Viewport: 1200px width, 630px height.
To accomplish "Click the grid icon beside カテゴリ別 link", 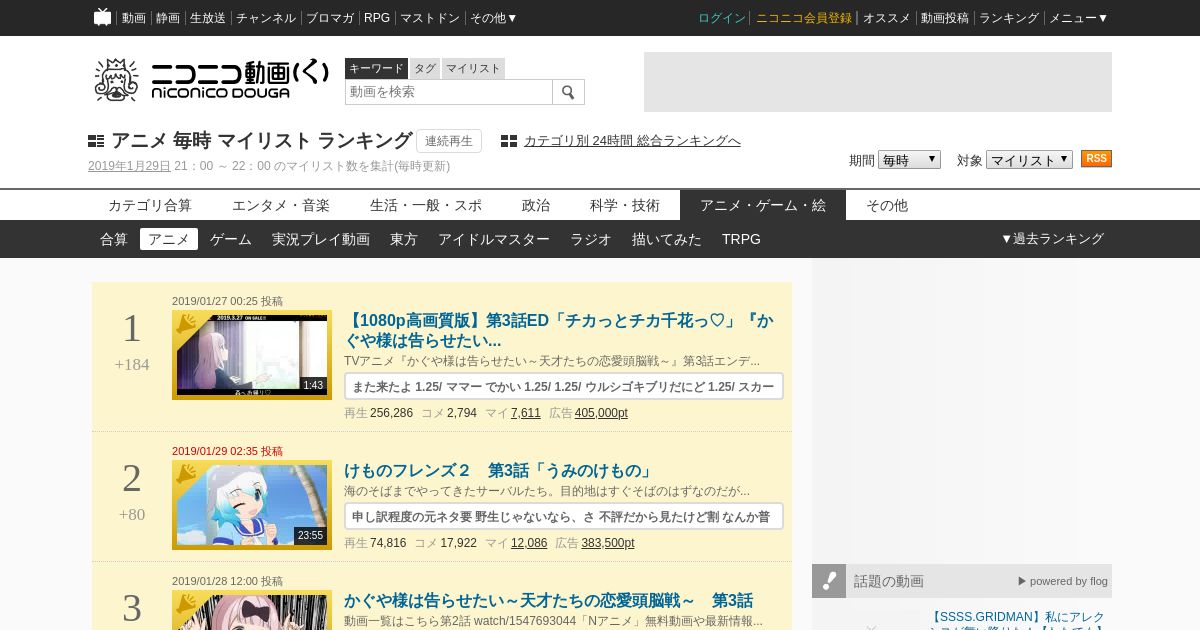I will (509, 141).
